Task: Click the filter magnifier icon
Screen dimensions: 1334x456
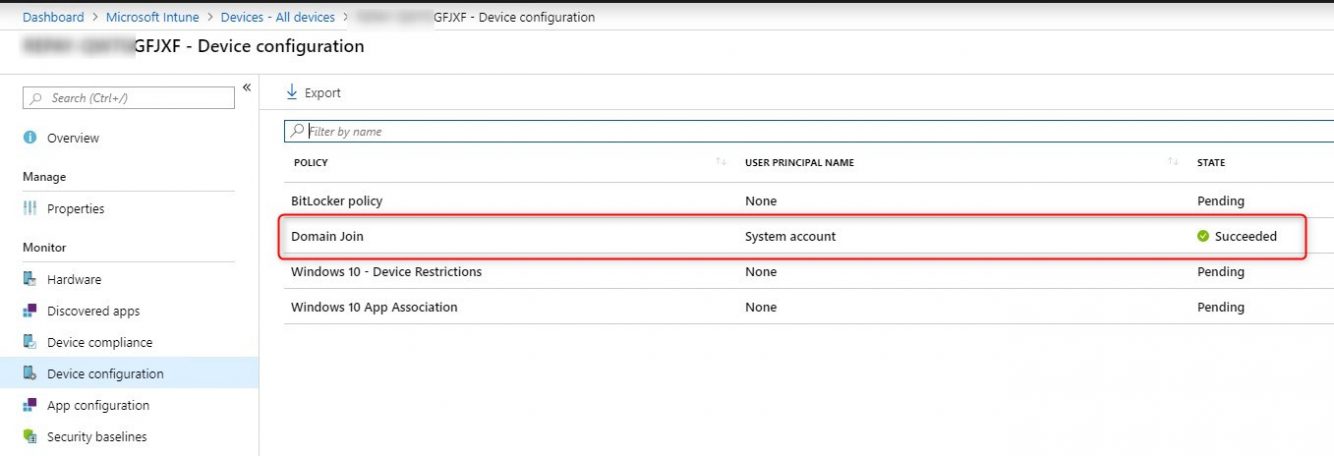Action: [x=297, y=131]
